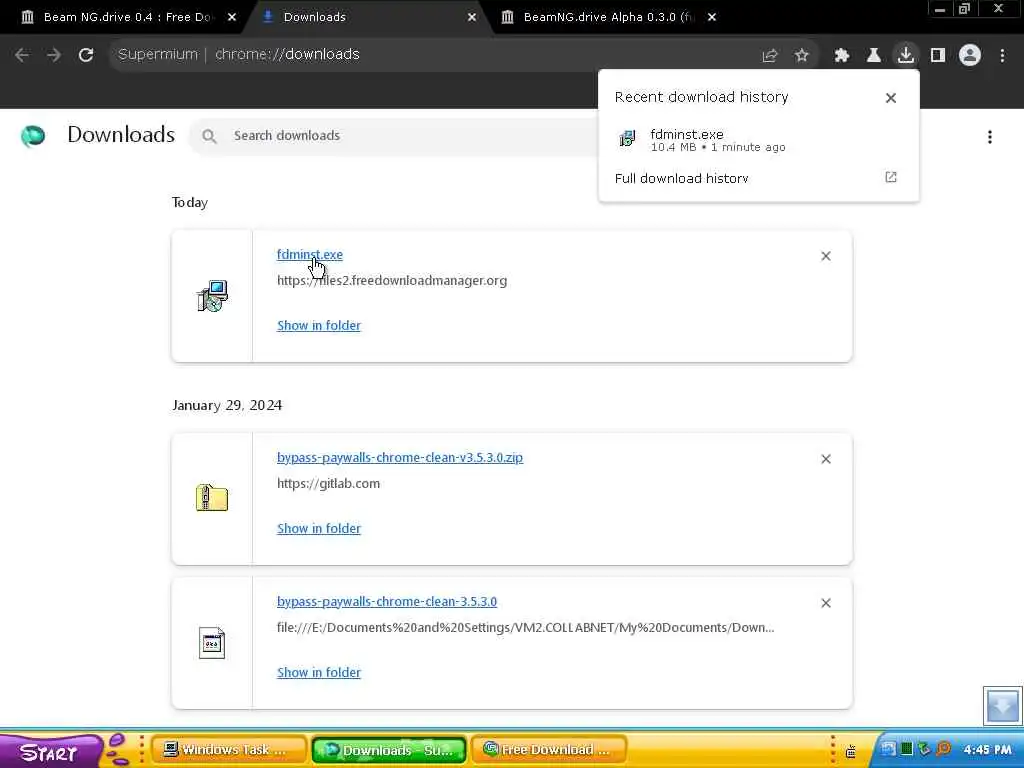Click the fdminst.exe installer file icon
The width and height of the screenshot is (1024, 768).
[x=212, y=296]
